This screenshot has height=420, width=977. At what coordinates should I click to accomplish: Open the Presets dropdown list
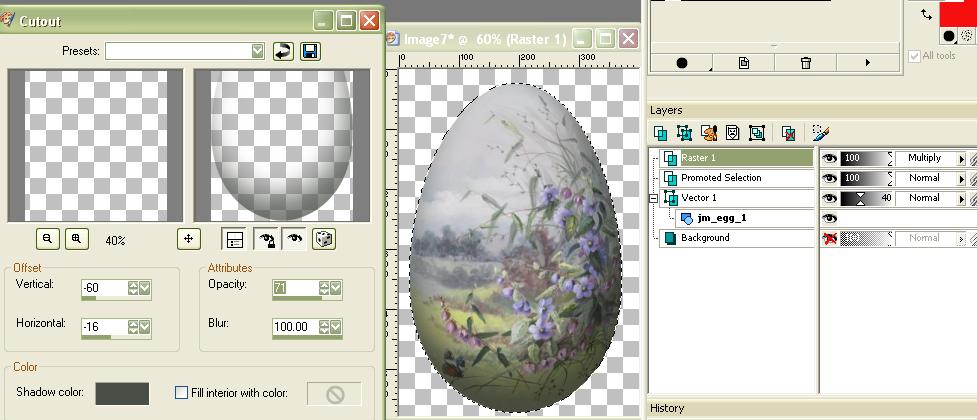(258, 51)
